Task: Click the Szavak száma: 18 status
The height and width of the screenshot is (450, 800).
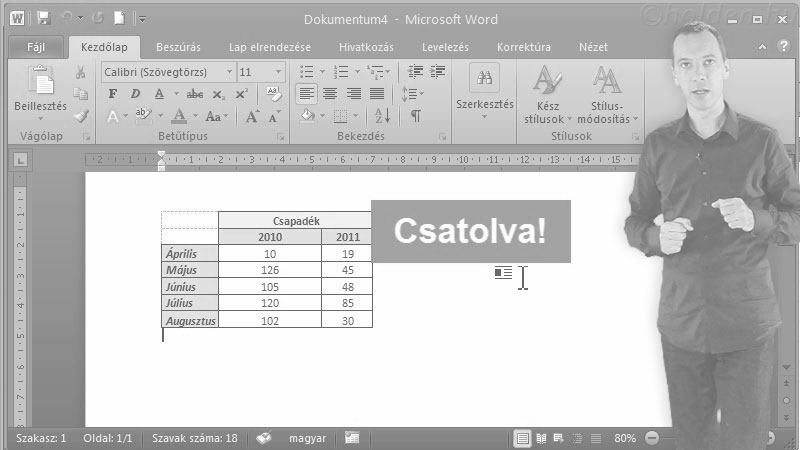Action: tap(194, 438)
